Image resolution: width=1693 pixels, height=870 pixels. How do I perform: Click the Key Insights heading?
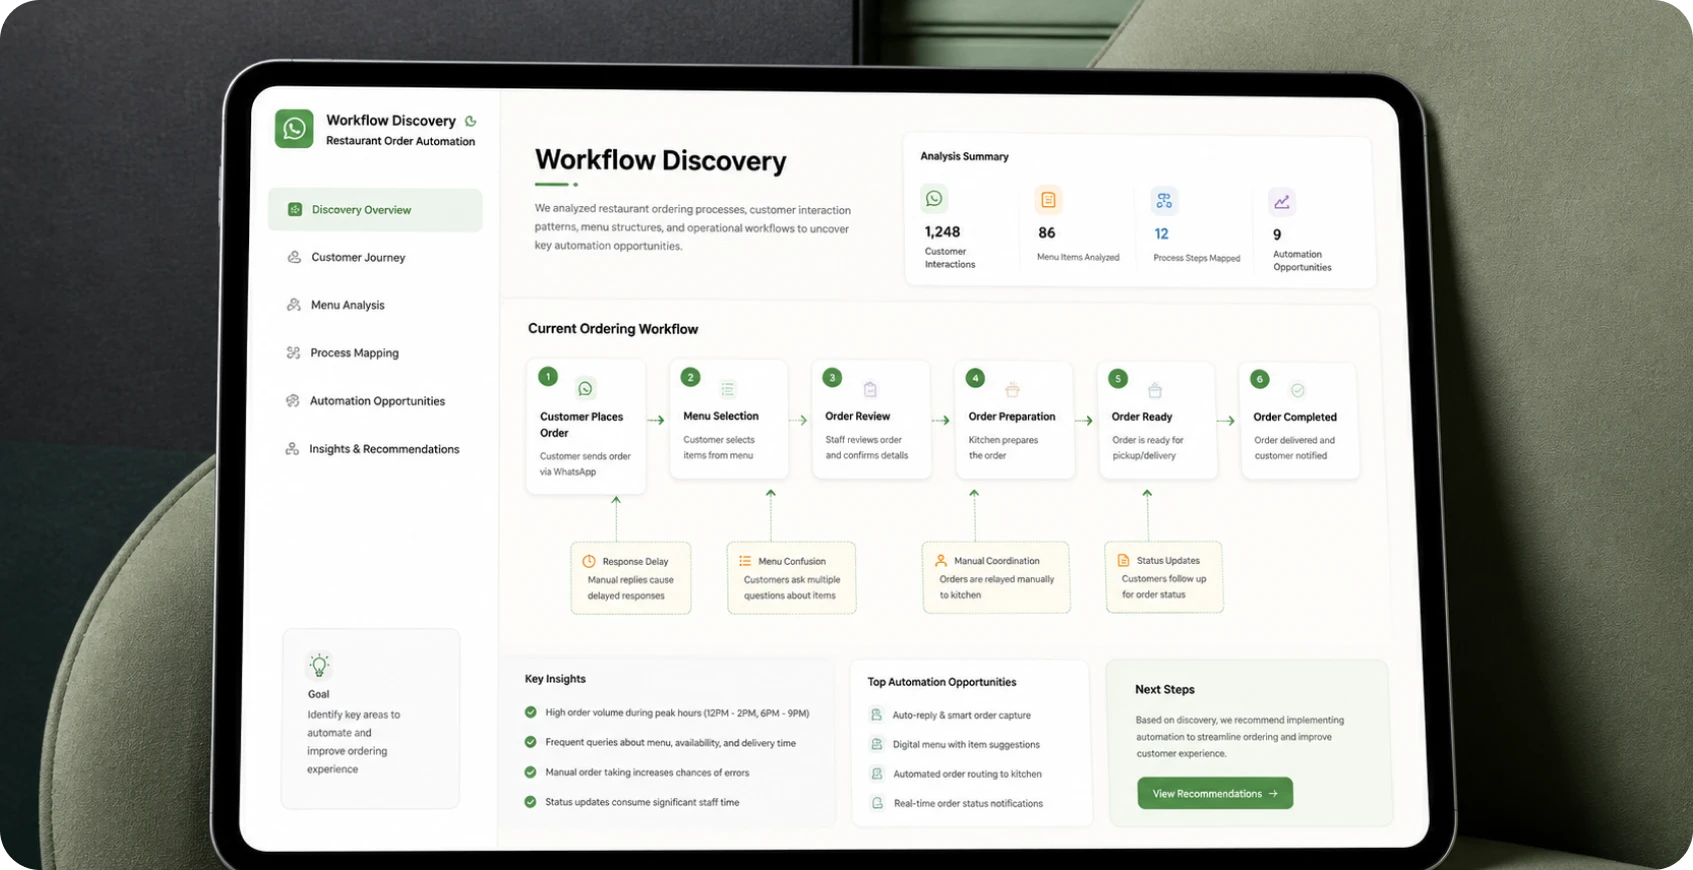coord(555,679)
